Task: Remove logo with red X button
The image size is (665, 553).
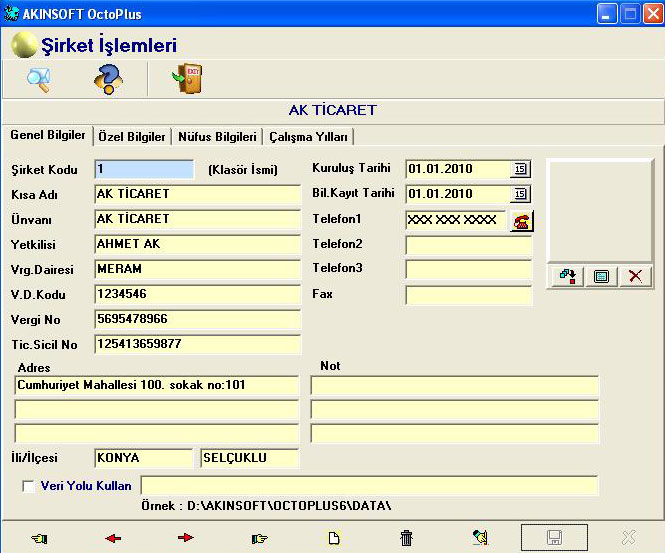Action: (635, 276)
